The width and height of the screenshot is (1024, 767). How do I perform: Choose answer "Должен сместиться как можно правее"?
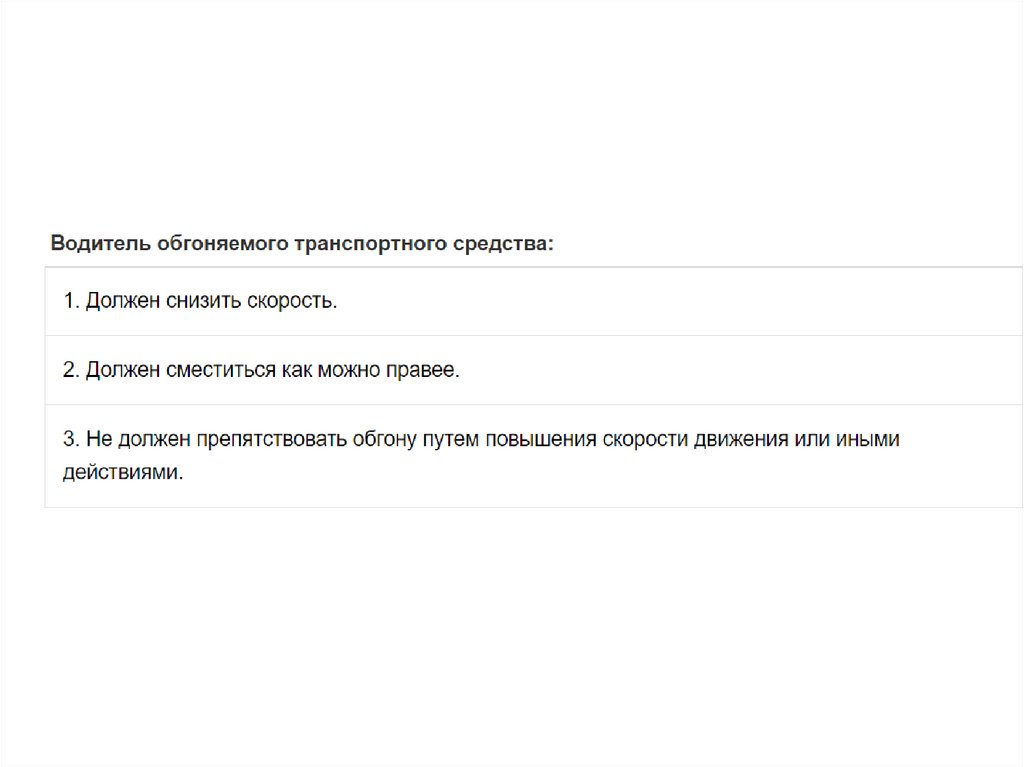(x=261, y=370)
